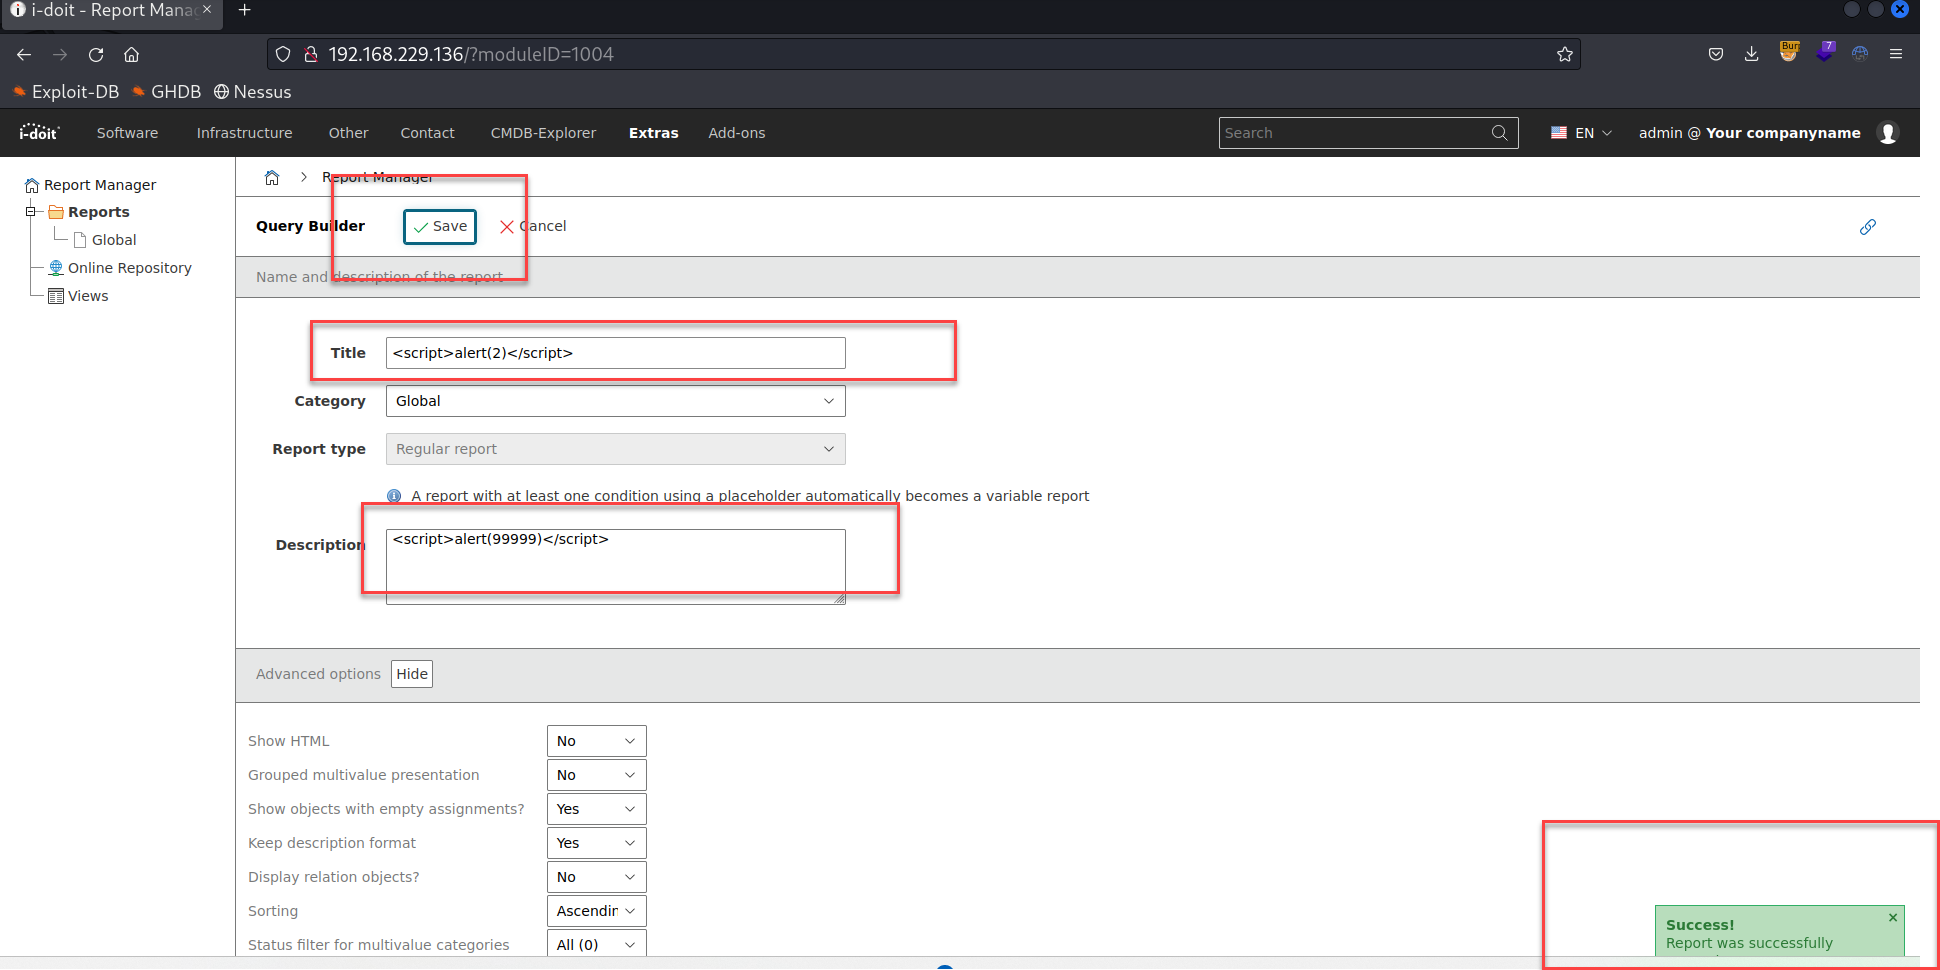Dismiss the Success notification
The width and height of the screenshot is (1940, 970).
(x=1893, y=917)
